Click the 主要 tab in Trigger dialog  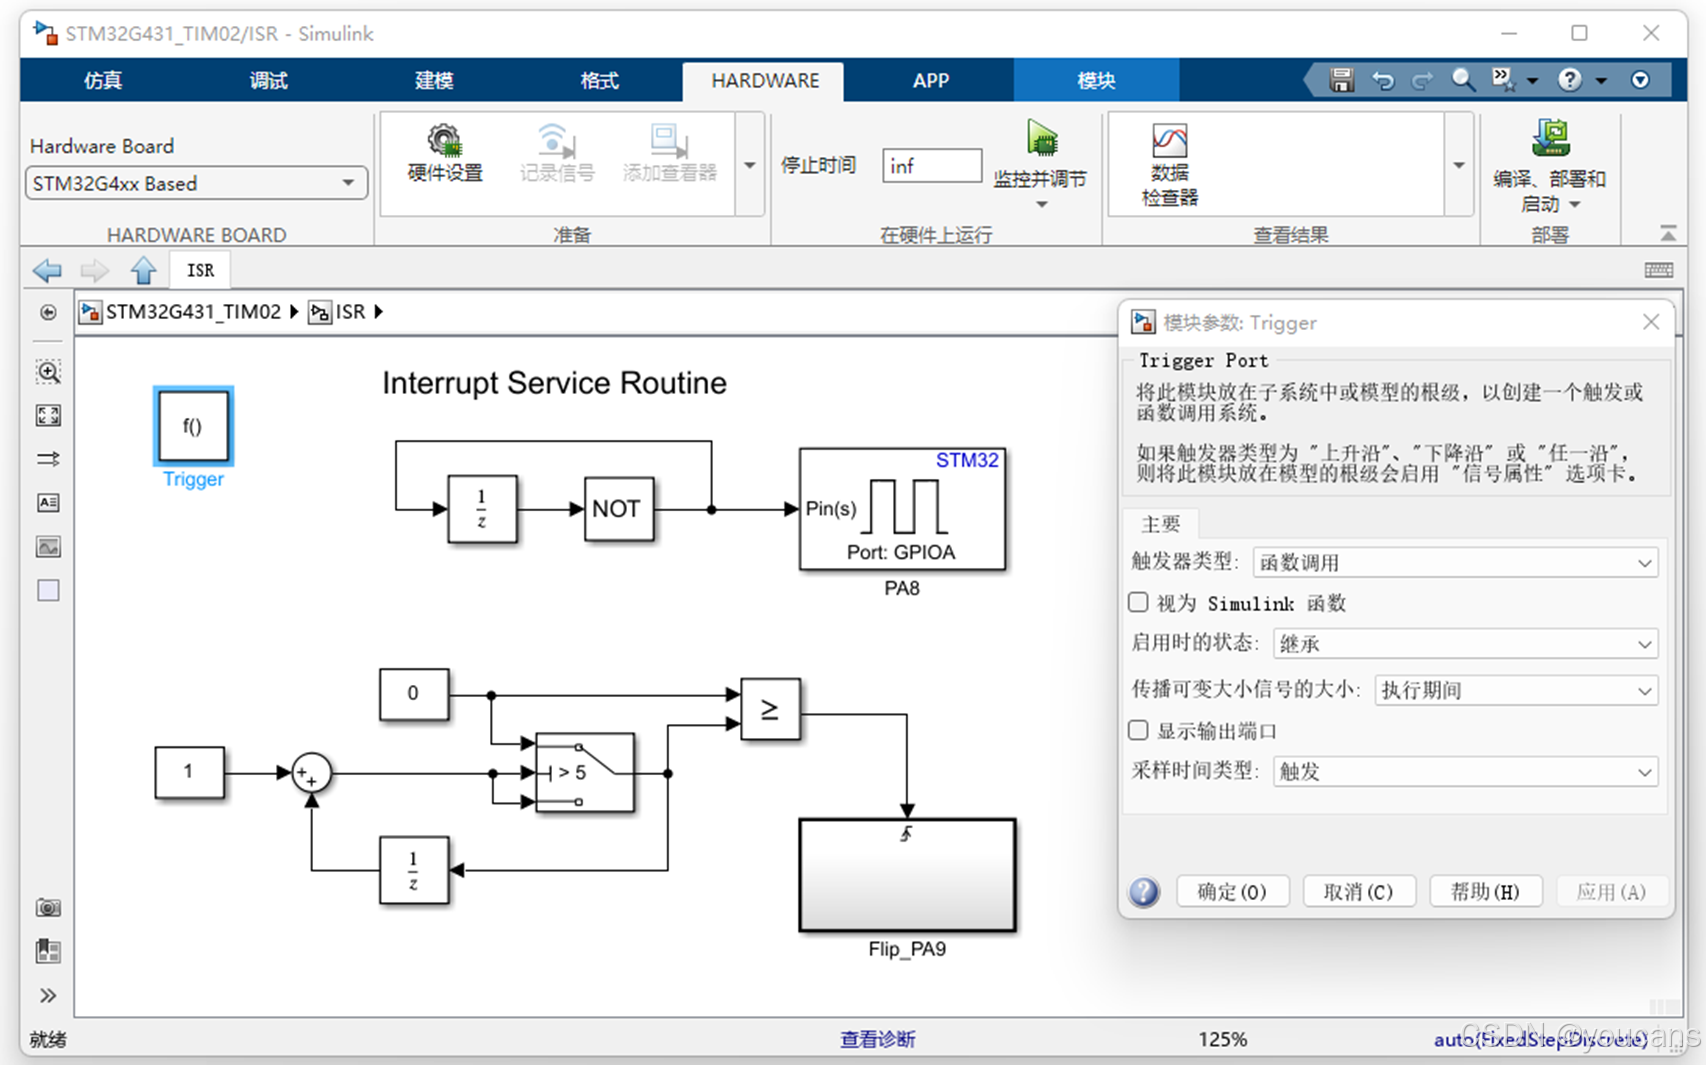pos(1160,524)
